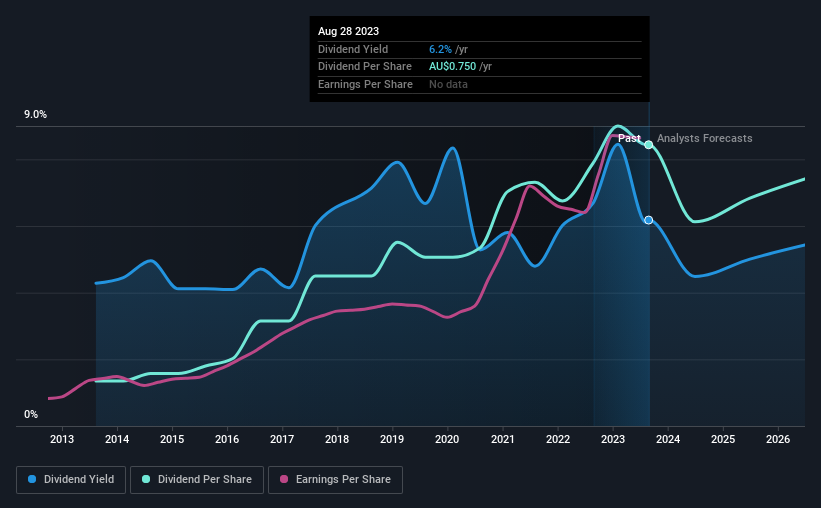Click the 0% y-axis label
The height and width of the screenshot is (508, 821).
tap(31, 414)
